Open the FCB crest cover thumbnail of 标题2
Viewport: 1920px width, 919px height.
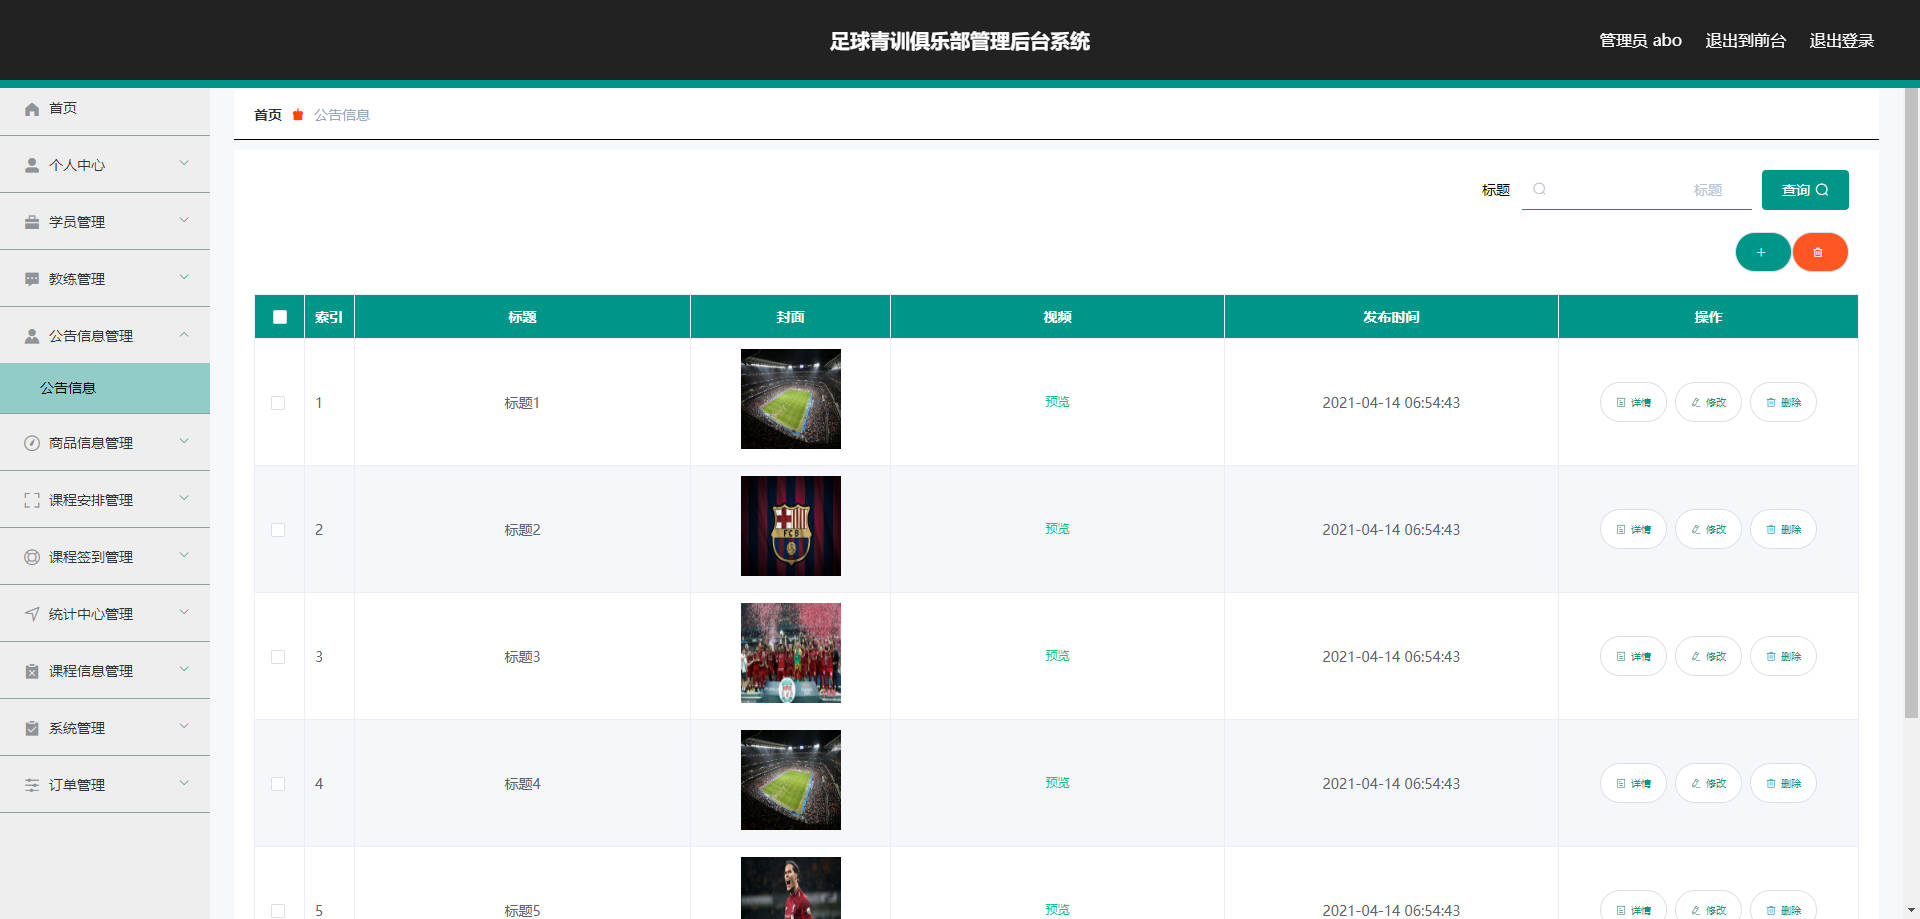coord(791,526)
